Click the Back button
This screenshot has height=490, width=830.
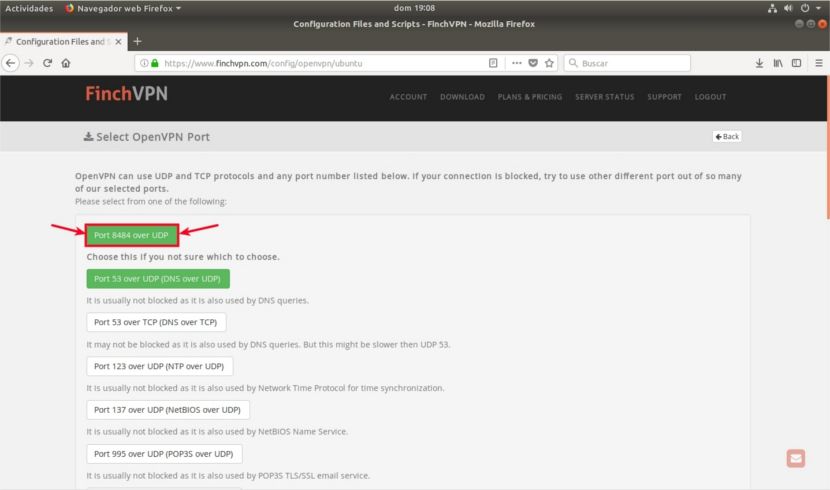(x=727, y=137)
